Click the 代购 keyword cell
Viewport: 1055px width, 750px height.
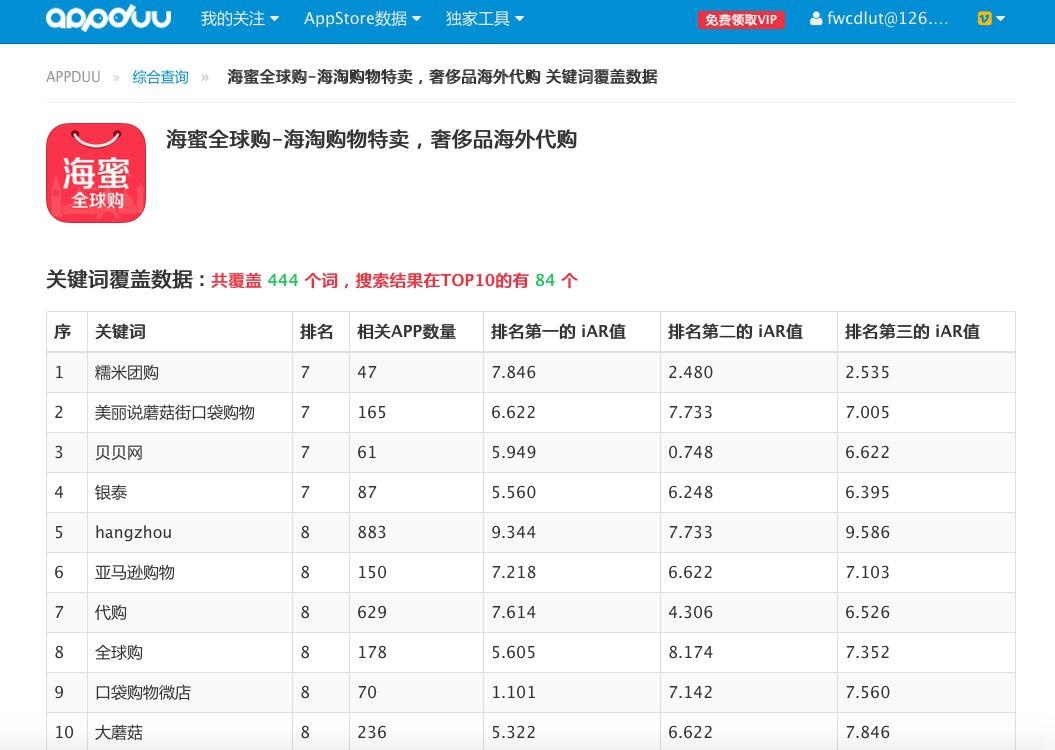111,612
